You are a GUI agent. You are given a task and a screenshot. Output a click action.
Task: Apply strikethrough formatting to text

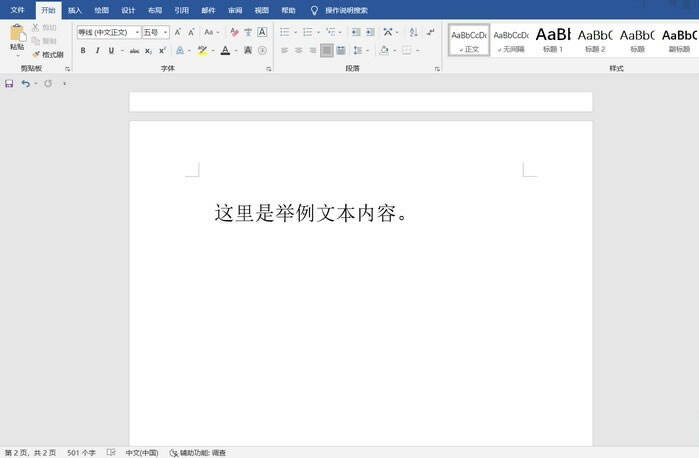(134, 50)
